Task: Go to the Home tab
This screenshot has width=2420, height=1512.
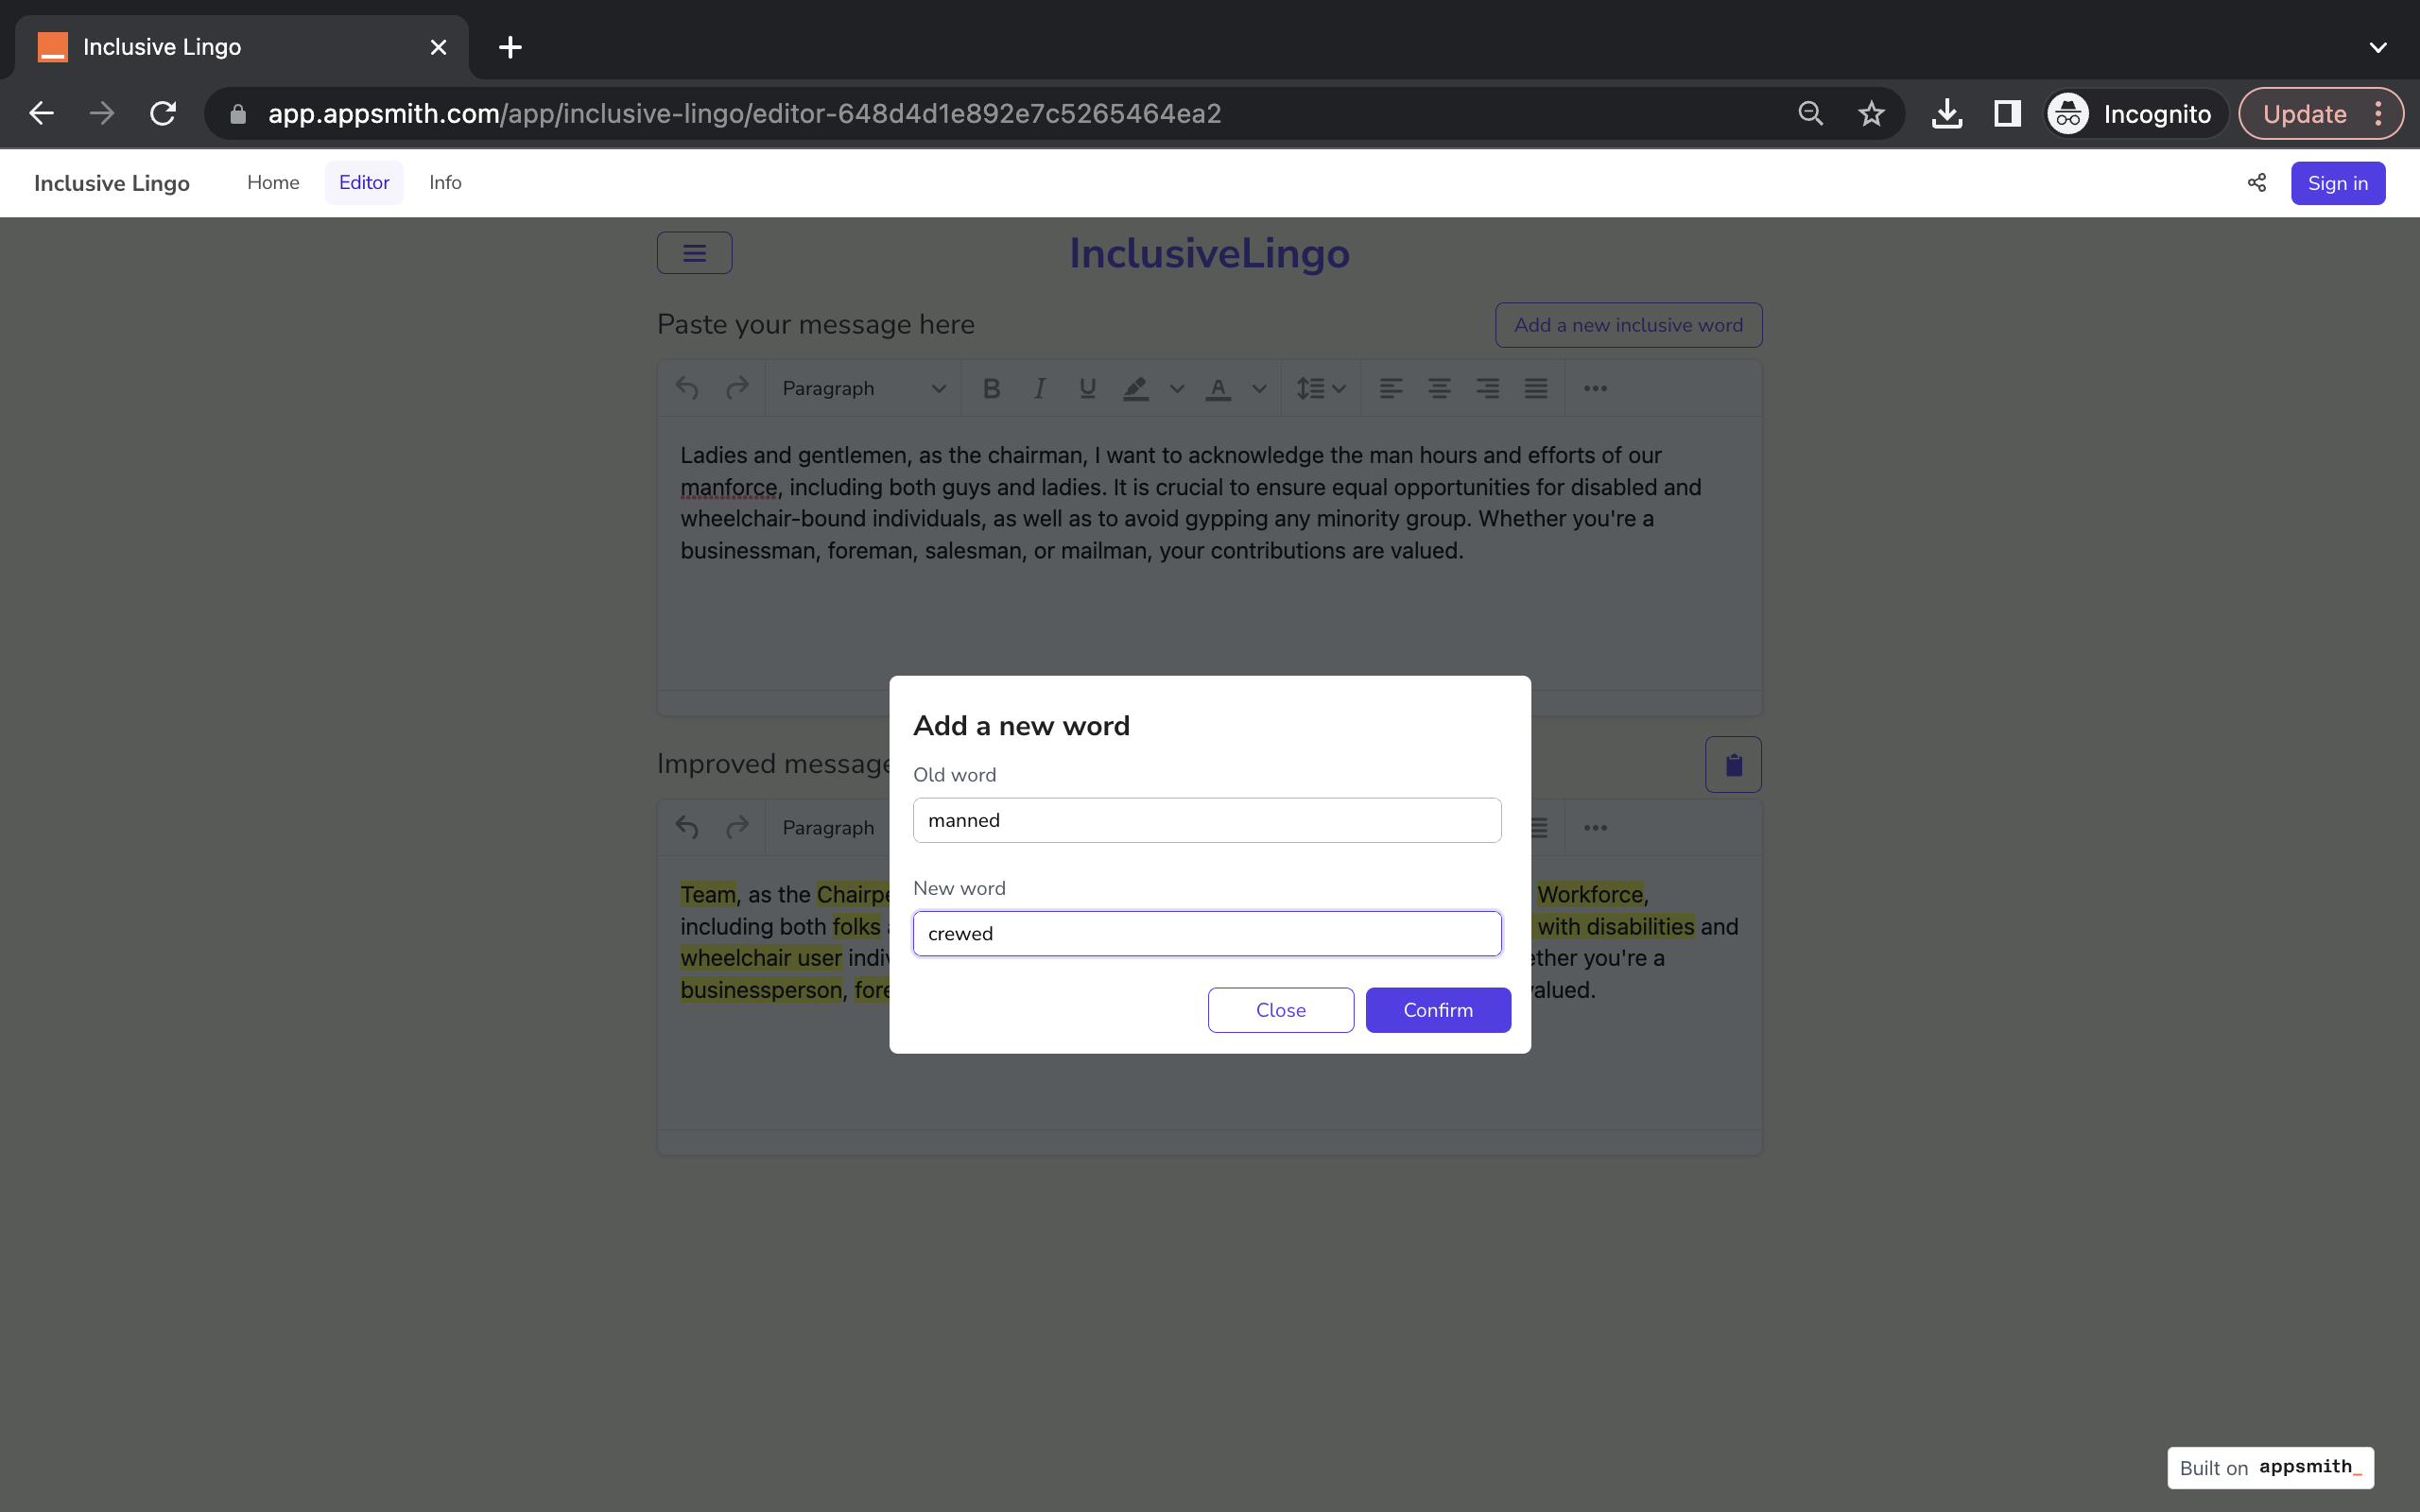Action: point(273,183)
